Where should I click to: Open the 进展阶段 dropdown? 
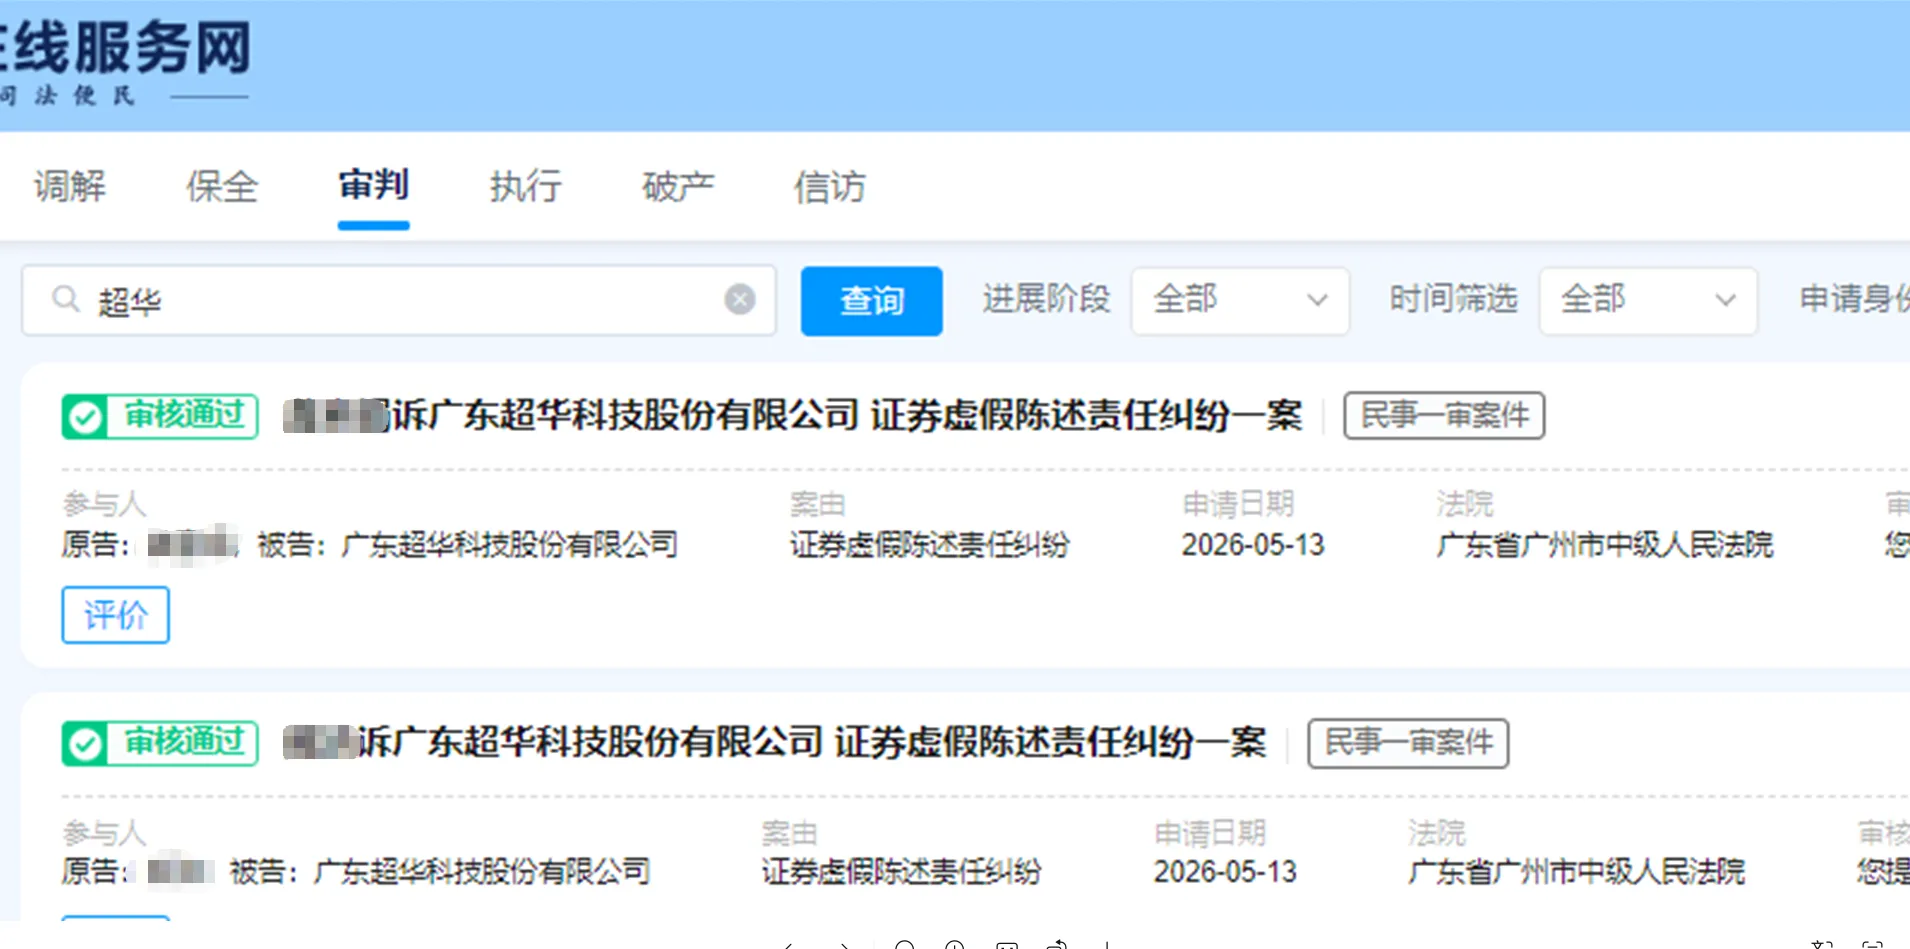coord(1240,300)
